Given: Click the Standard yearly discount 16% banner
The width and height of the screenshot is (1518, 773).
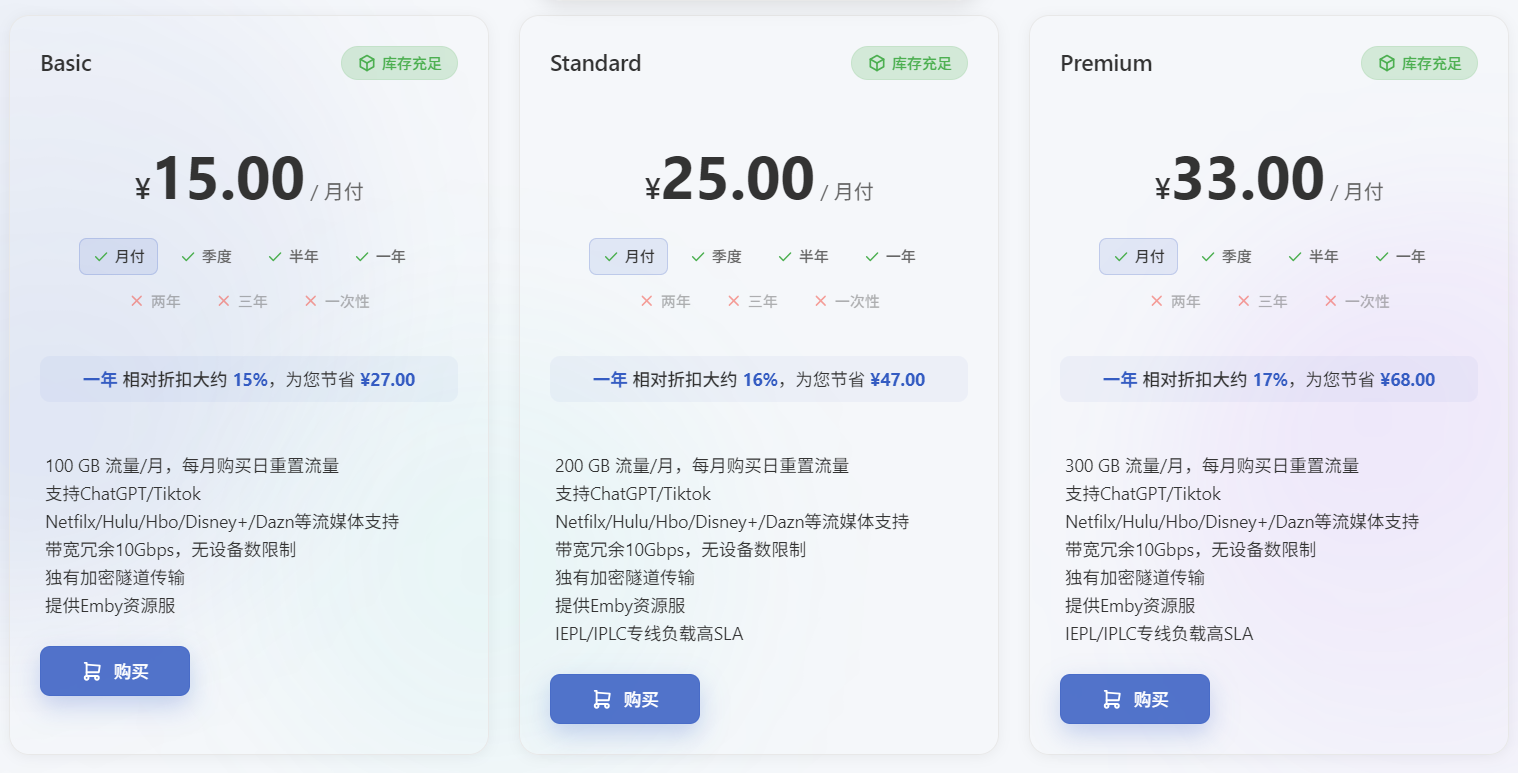Looking at the screenshot, I should point(759,380).
